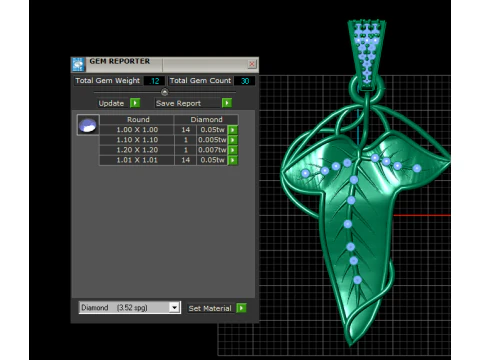Select the 1.01 X 1.01 size cell

137,160
